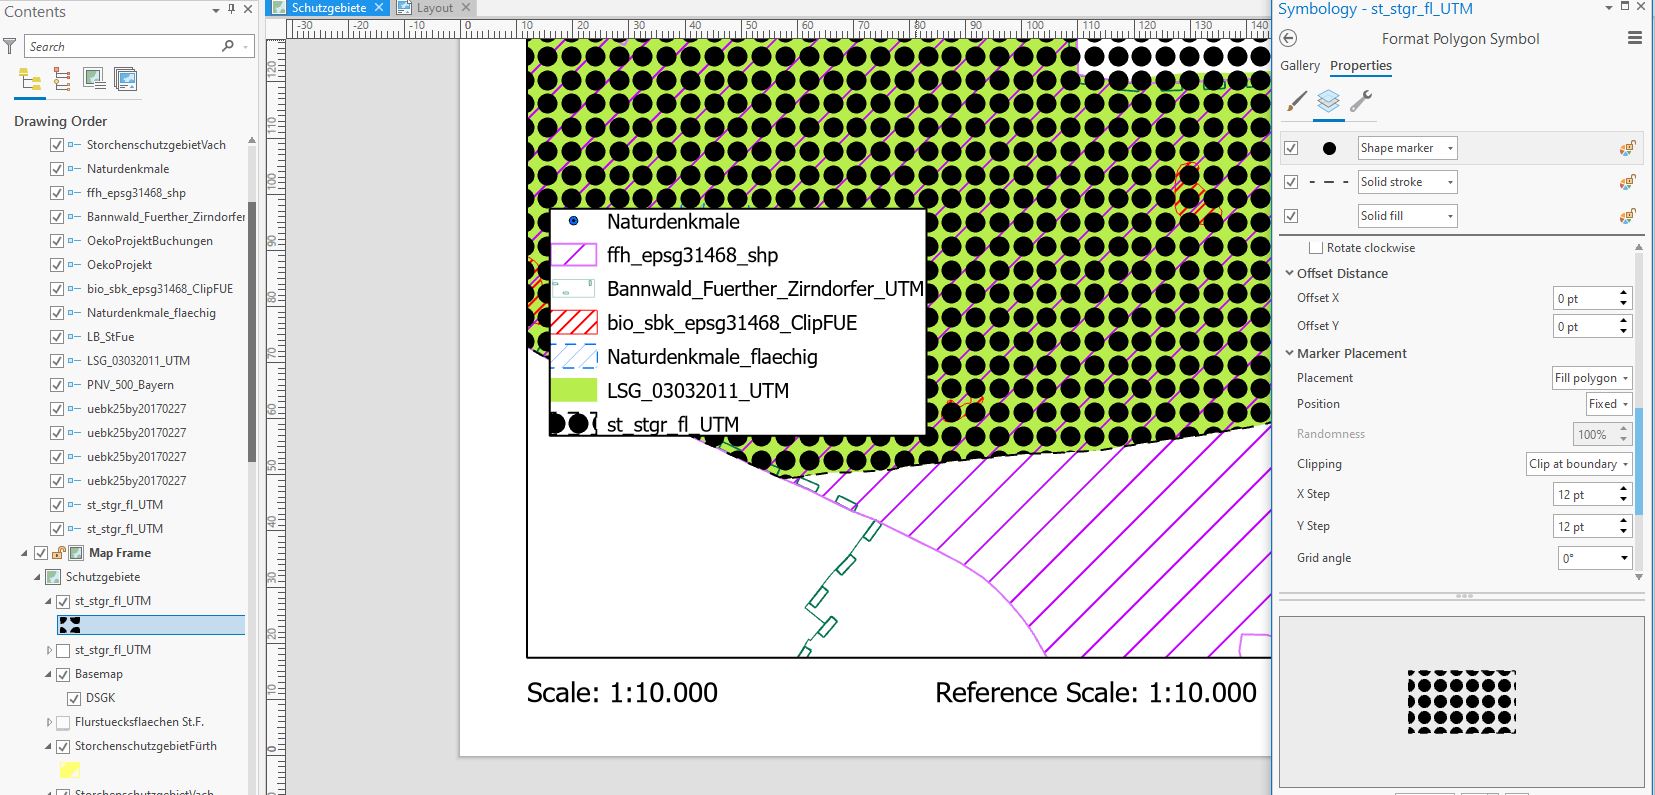Open the Position Fixed dropdown
Image resolution: width=1655 pixels, height=795 pixels.
point(1609,404)
